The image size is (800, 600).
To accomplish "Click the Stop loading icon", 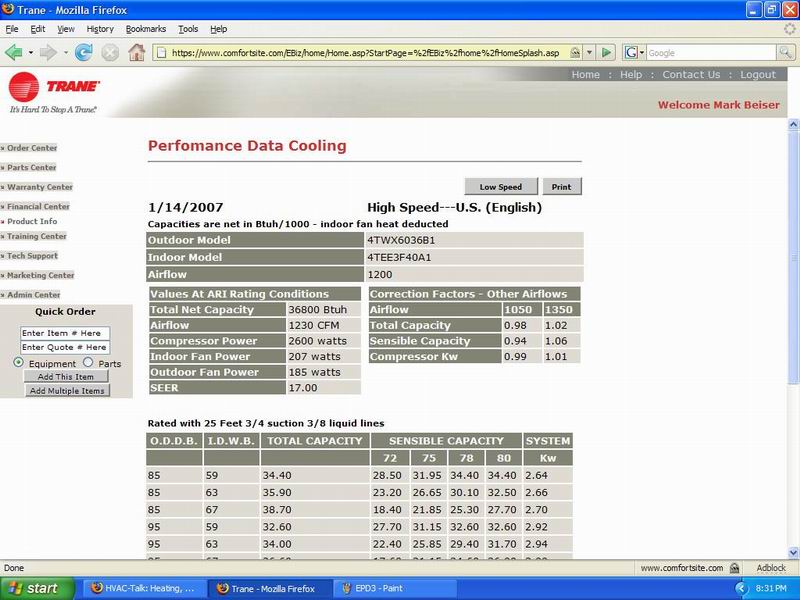I will (x=110, y=52).
